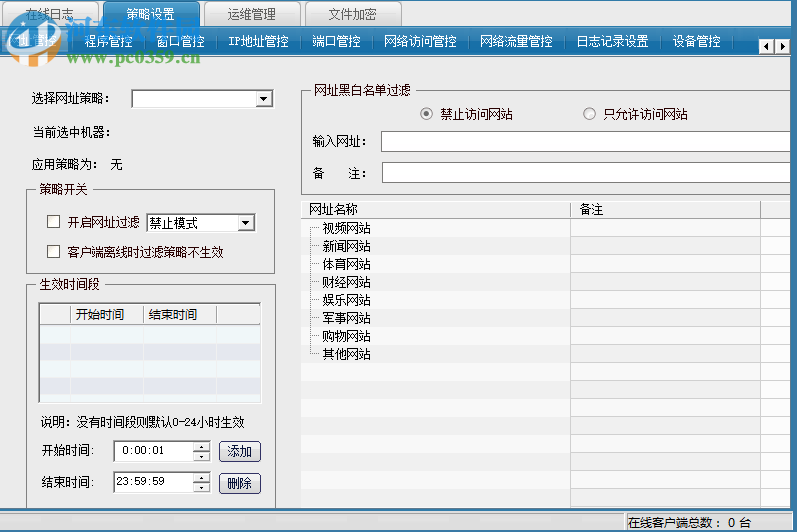Open the 选择网址策略 dropdown
797x532 pixels.
[x=263, y=99]
